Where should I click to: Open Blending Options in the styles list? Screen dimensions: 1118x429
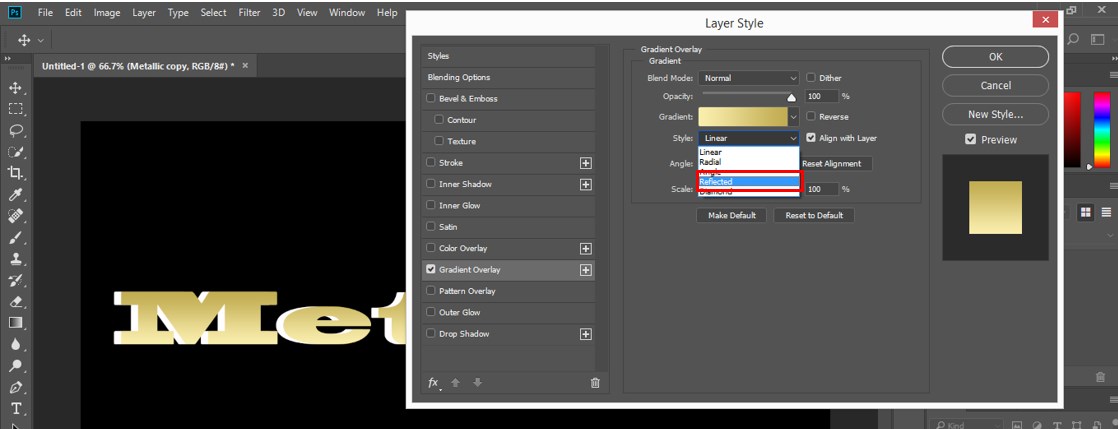pyautogui.click(x=508, y=78)
